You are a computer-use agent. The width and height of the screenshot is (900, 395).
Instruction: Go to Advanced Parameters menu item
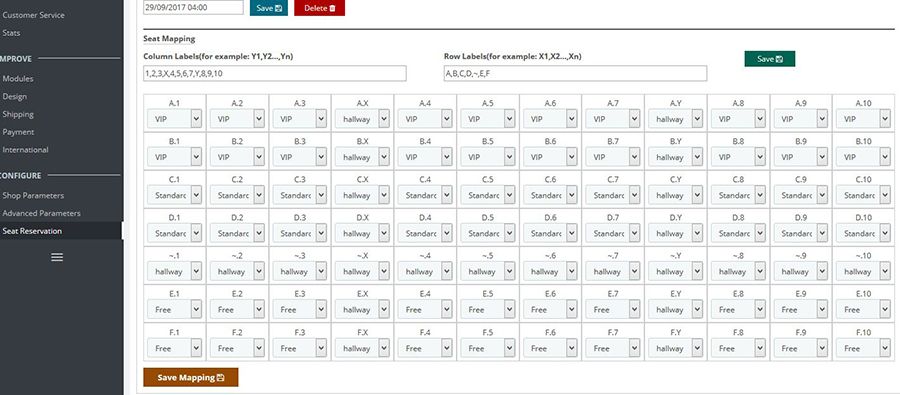[x=41, y=213]
